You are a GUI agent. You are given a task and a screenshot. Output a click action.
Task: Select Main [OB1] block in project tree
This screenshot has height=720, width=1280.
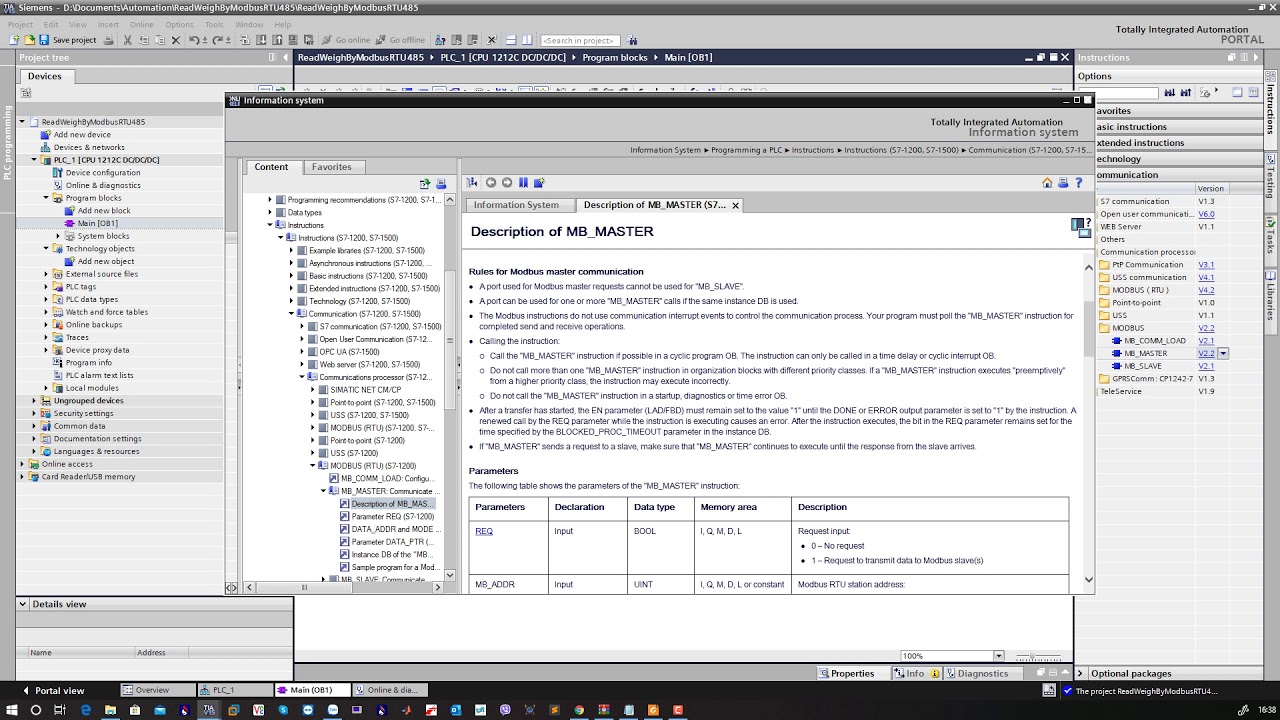[x=98, y=223]
